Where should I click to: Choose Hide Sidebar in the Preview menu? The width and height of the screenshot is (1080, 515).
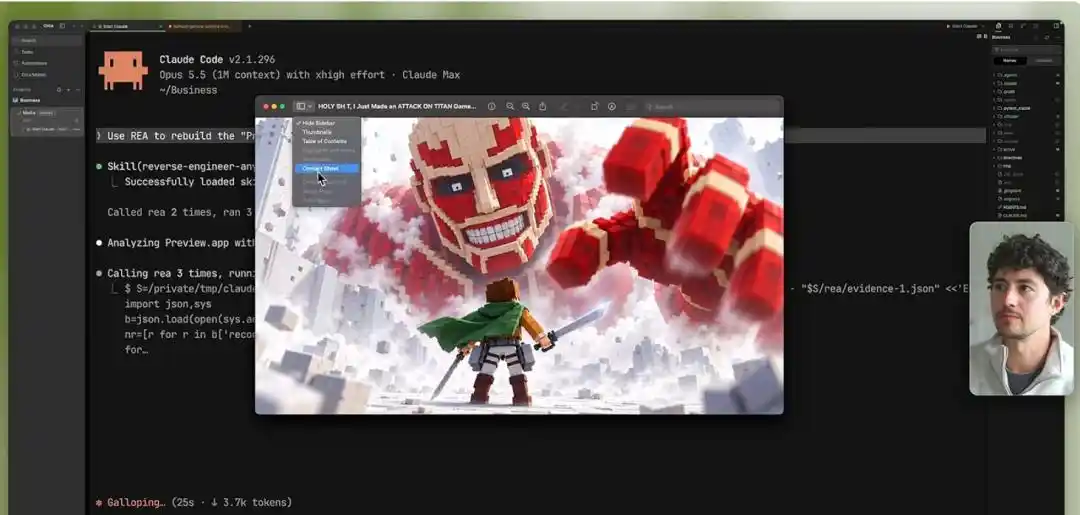click(327, 123)
